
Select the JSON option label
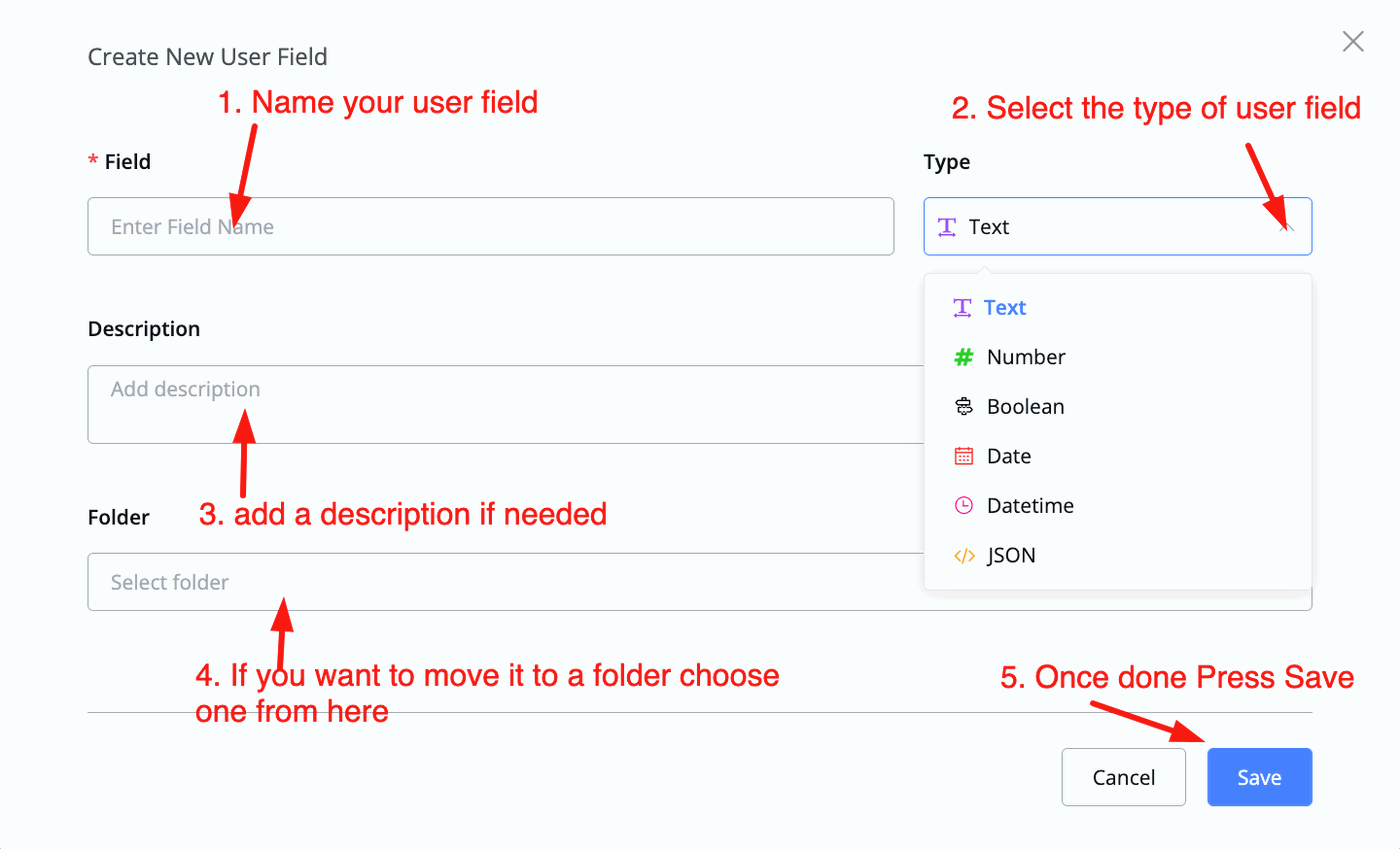[x=1011, y=556]
